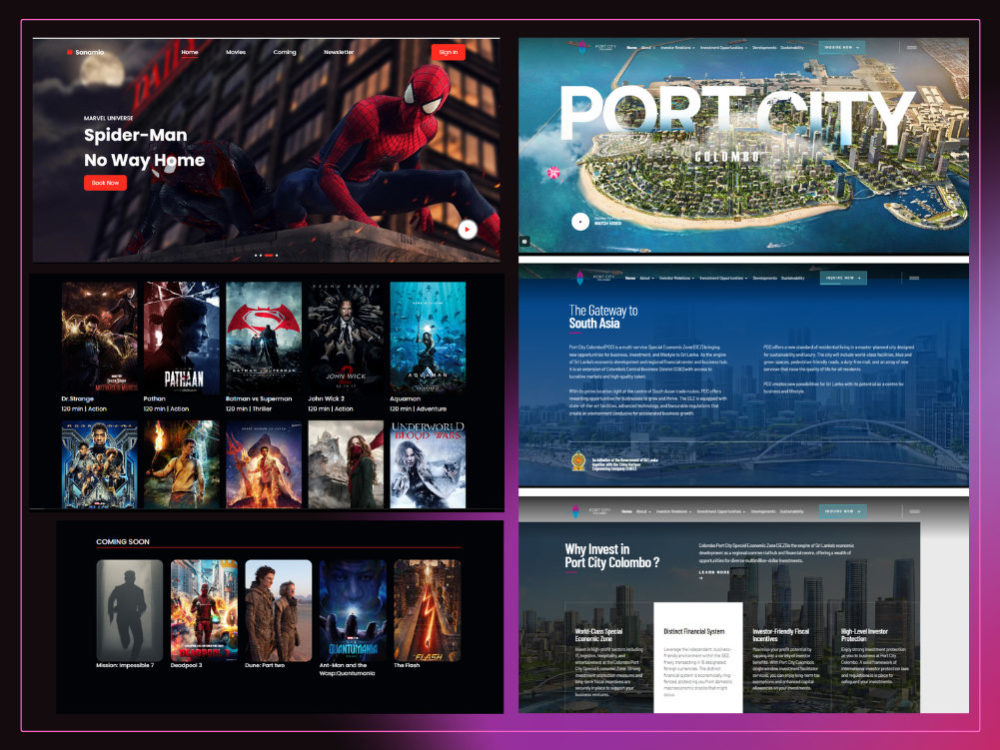1000x750 pixels.
Task: Open Movies in the movie site navigation
Action: point(235,52)
